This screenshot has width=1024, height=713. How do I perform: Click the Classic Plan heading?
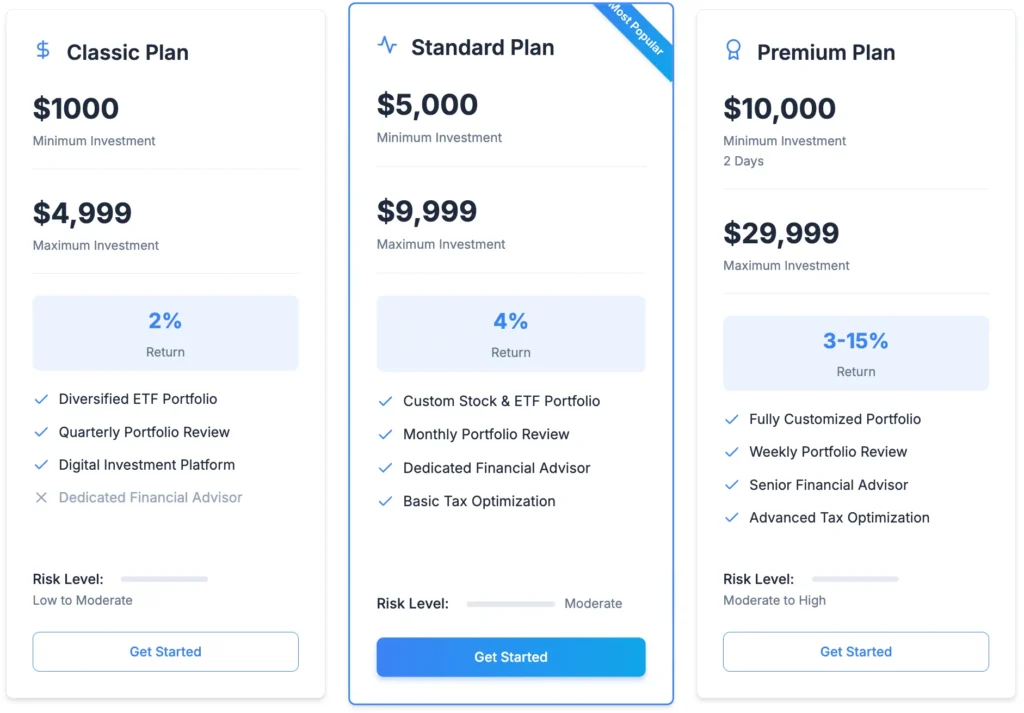tap(127, 52)
